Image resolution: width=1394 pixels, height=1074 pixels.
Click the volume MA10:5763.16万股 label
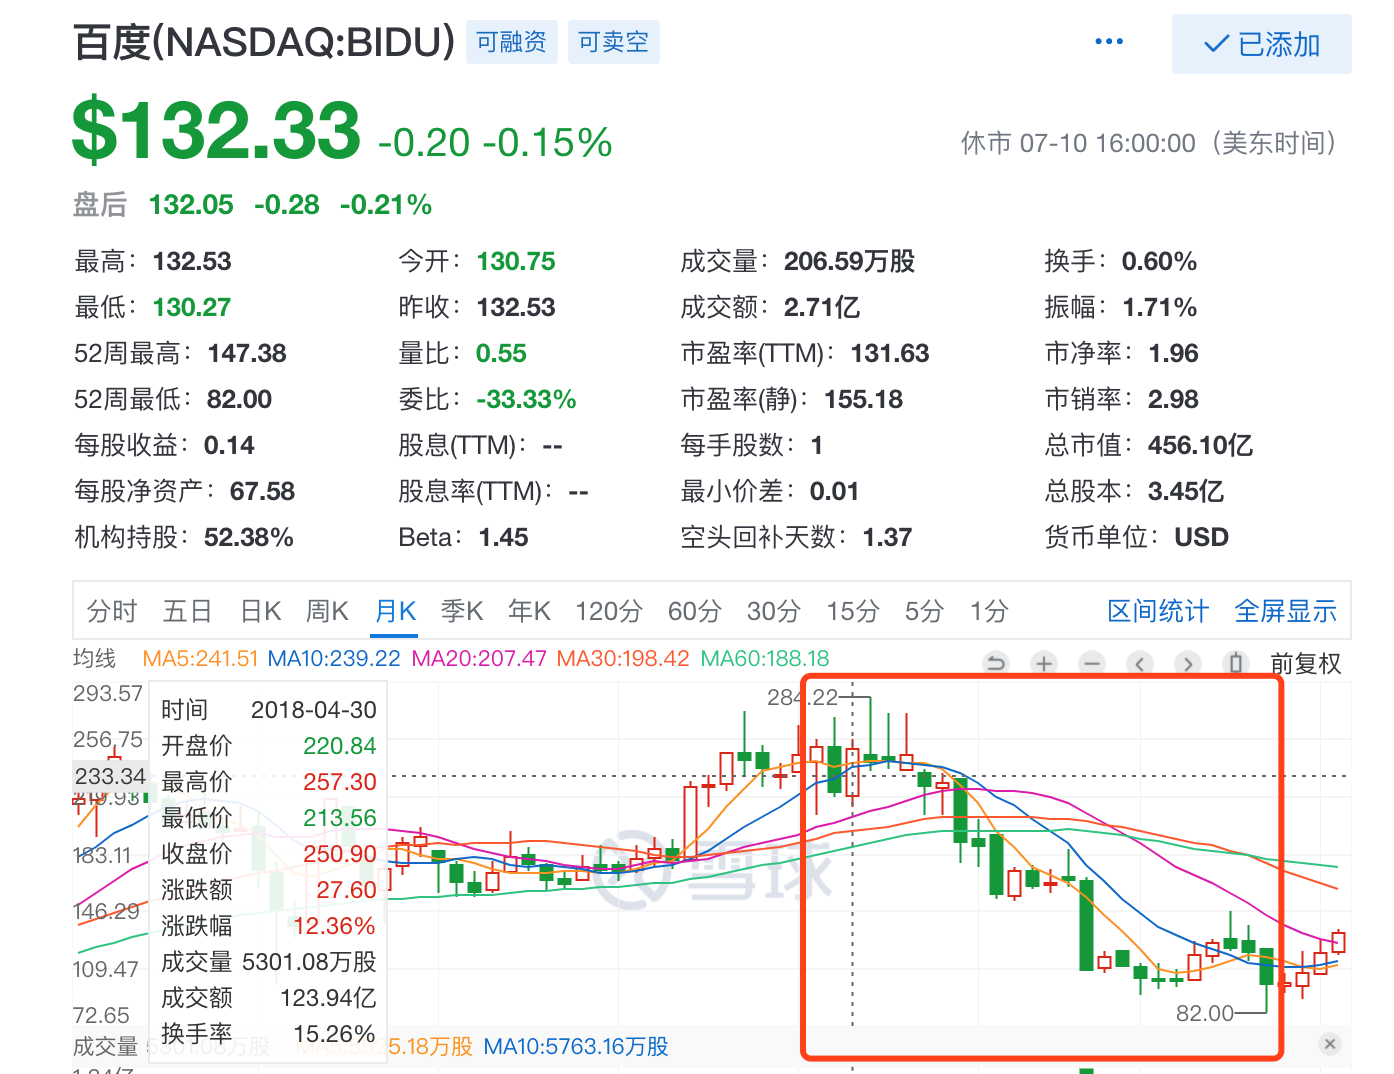tap(576, 1046)
